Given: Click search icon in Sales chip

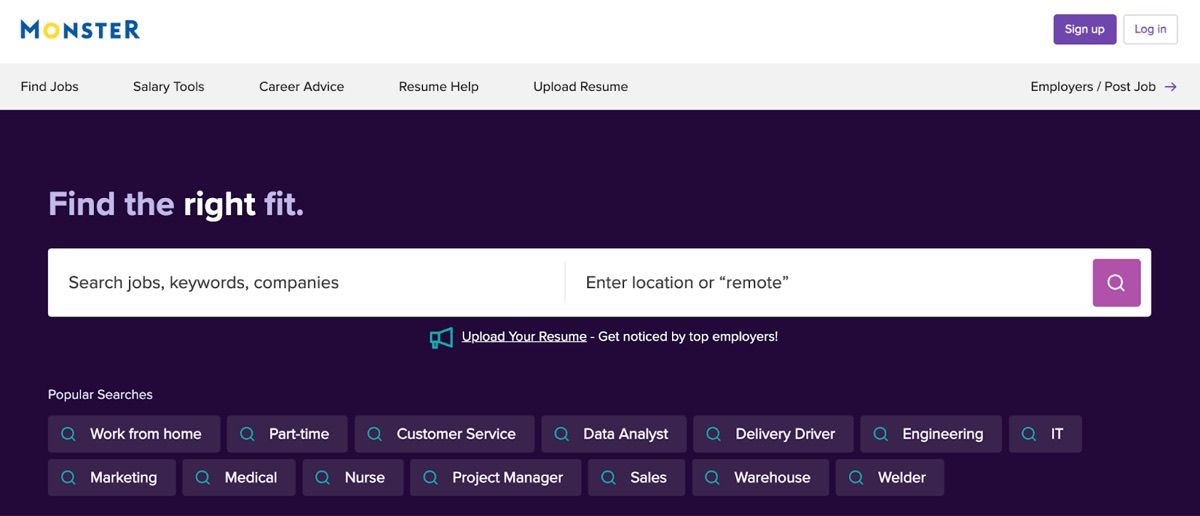Looking at the screenshot, I should [608, 478].
